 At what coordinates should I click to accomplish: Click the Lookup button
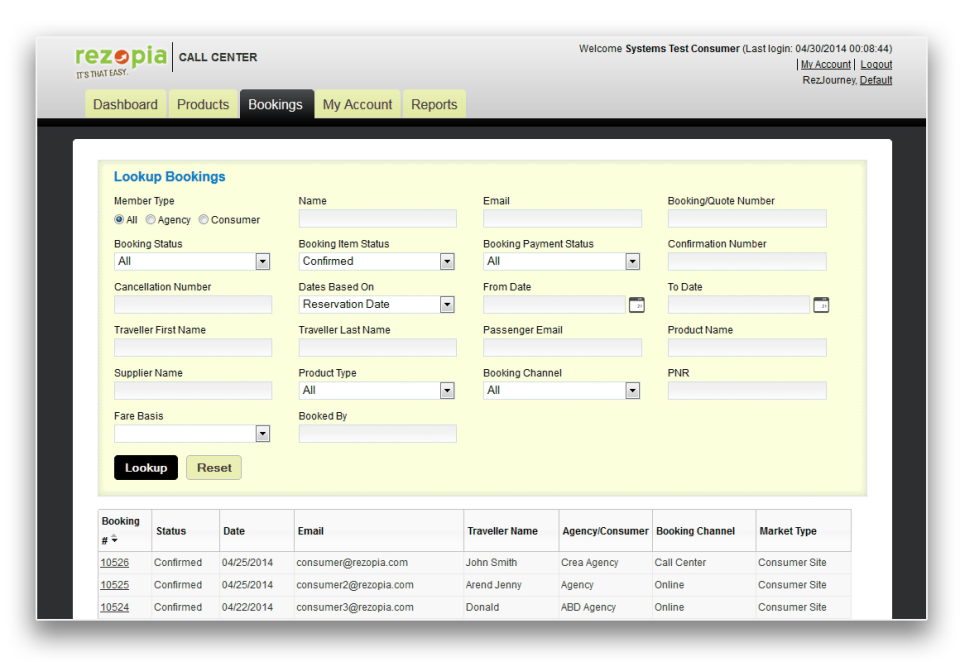point(146,468)
